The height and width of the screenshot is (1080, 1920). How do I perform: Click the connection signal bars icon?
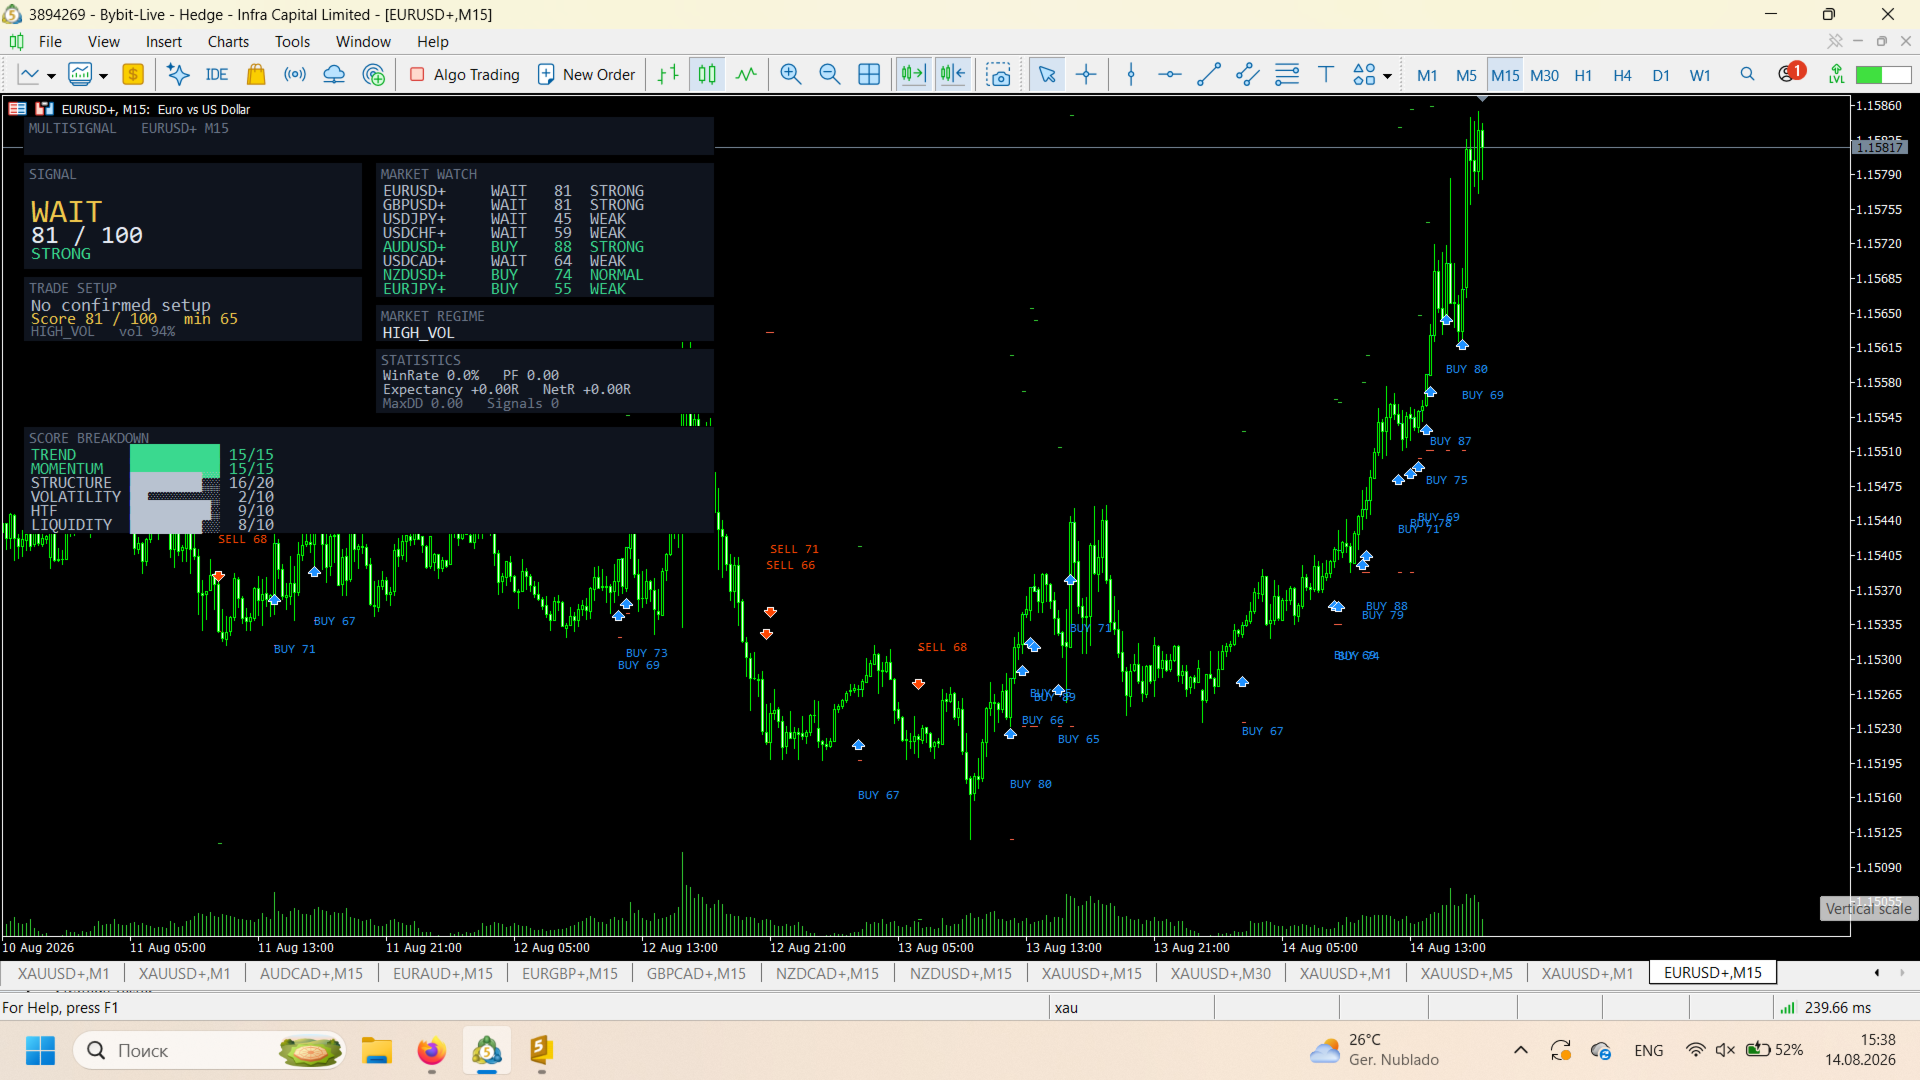pyautogui.click(x=1787, y=1008)
